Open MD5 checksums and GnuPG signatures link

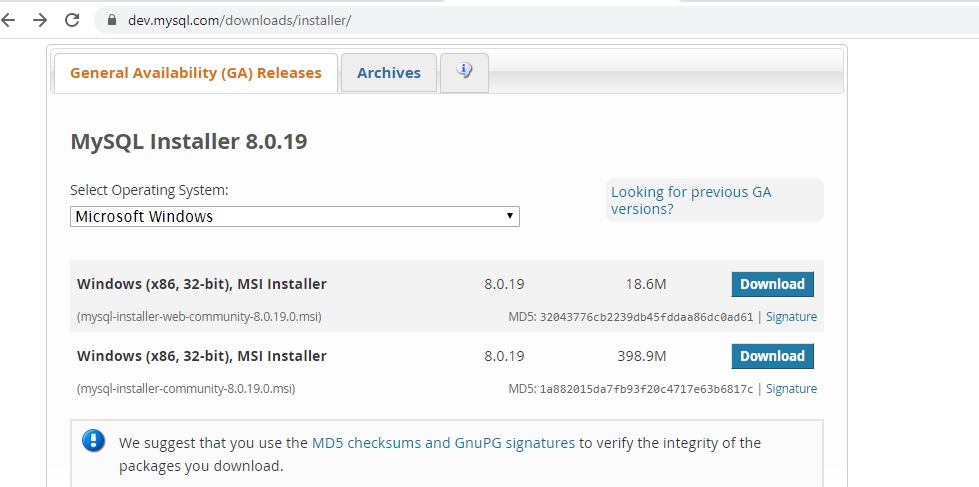(443, 443)
